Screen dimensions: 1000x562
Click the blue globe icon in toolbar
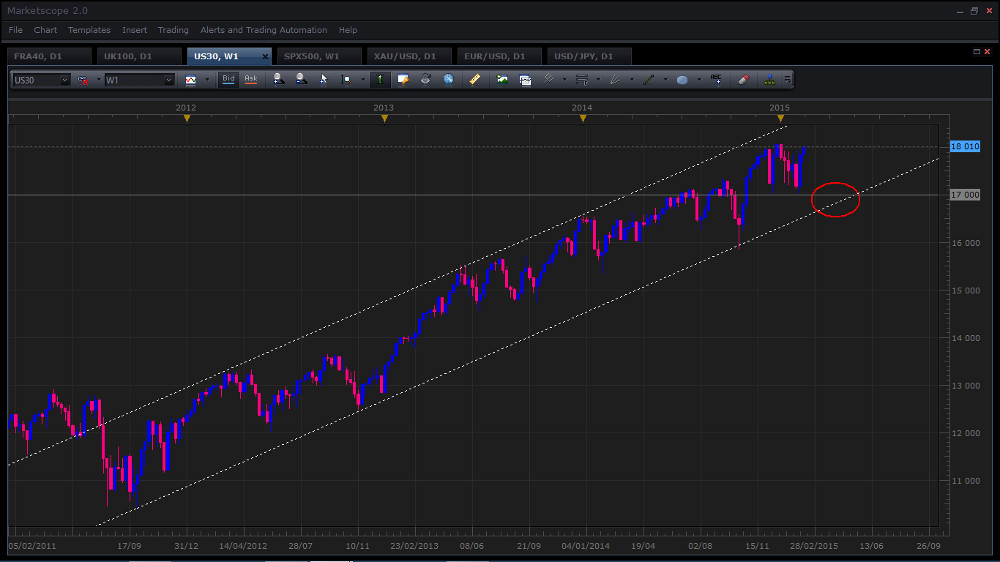pos(448,80)
